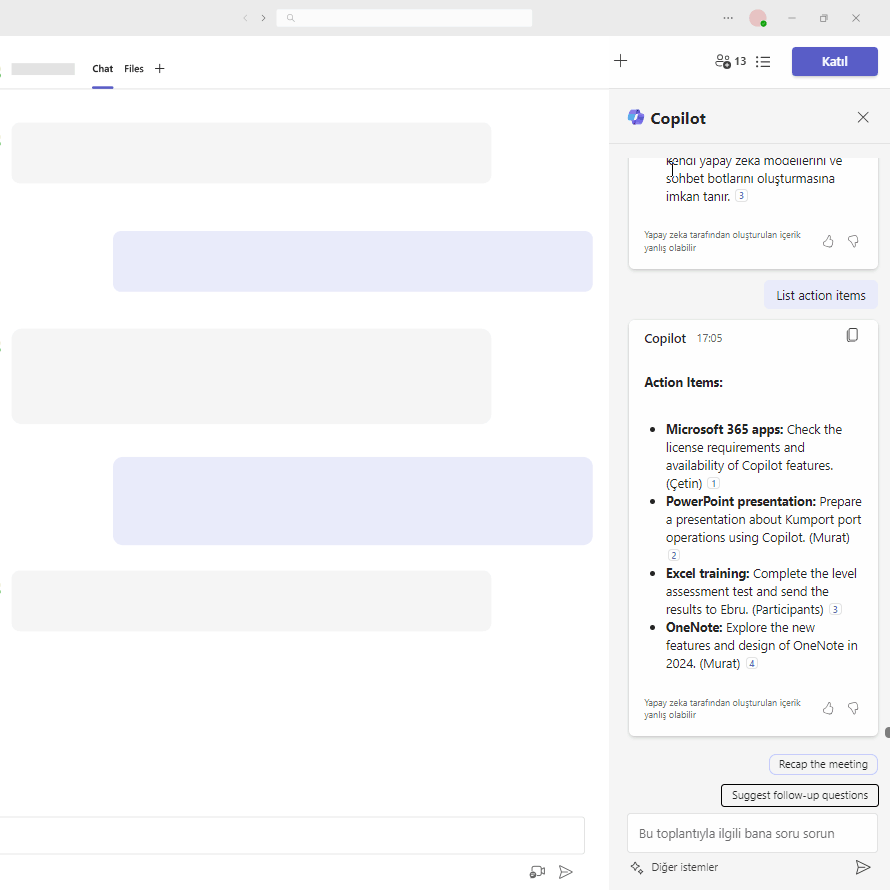Click the search box in title bar
Screen dimensions: 890x890
[x=404, y=18]
